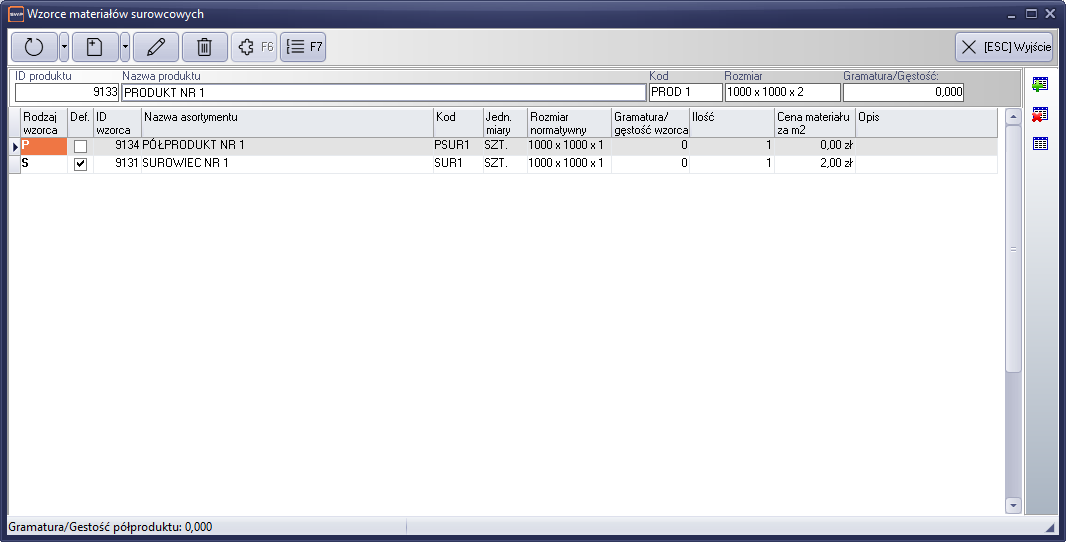This screenshot has height=542, width=1066.
Task: Click the list F7 toolbar button
Action: [303, 47]
